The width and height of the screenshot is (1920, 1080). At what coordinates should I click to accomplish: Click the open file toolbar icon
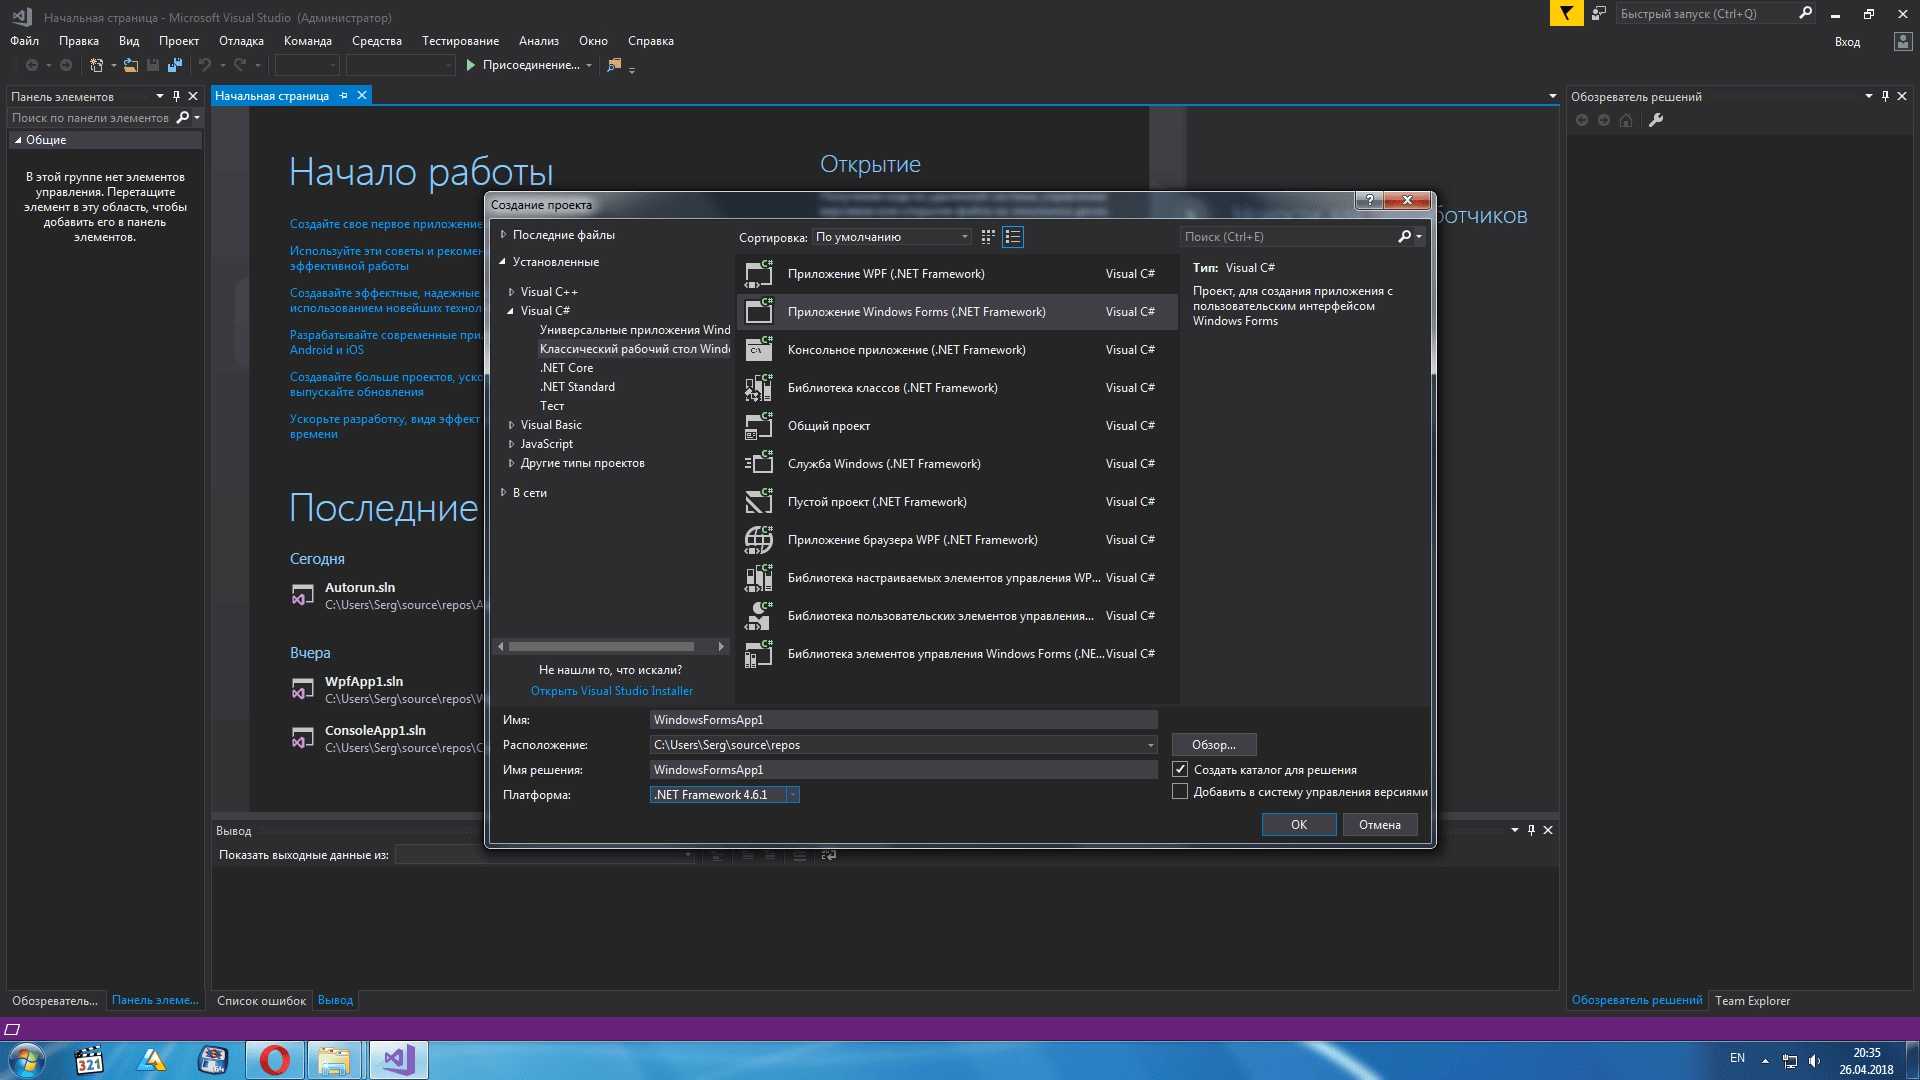click(x=131, y=65)
